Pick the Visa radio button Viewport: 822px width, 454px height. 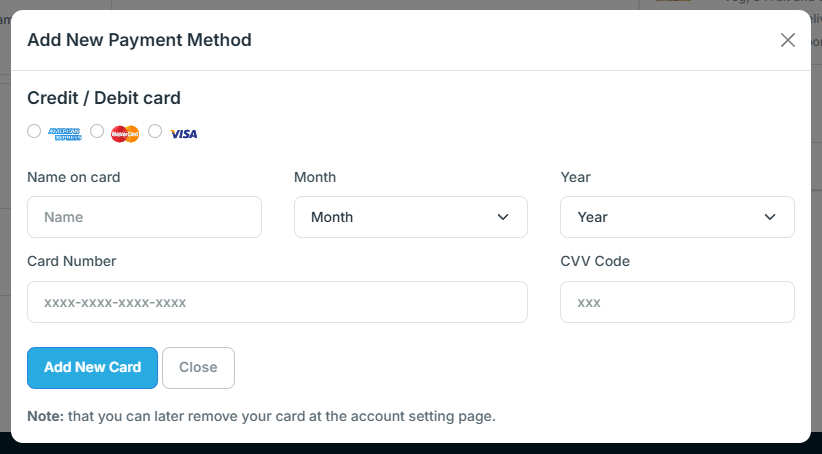tap(155, 131)
